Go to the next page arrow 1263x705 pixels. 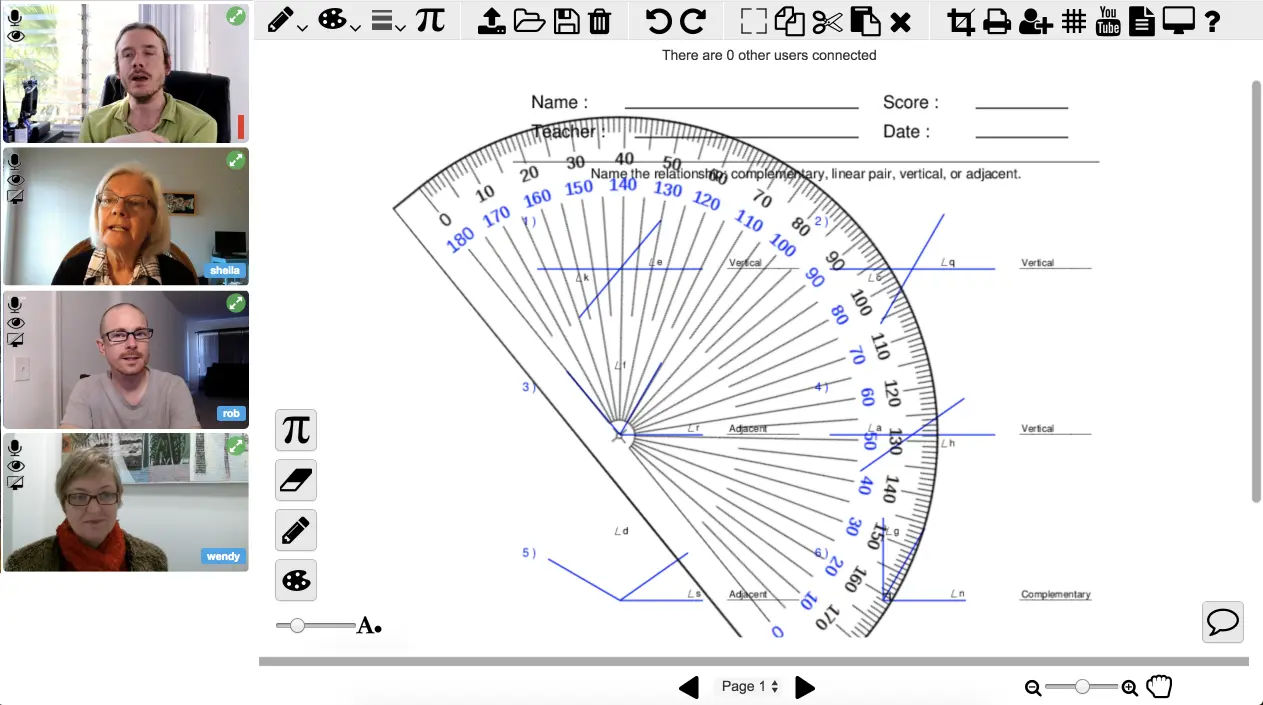[x=805, y=687]
